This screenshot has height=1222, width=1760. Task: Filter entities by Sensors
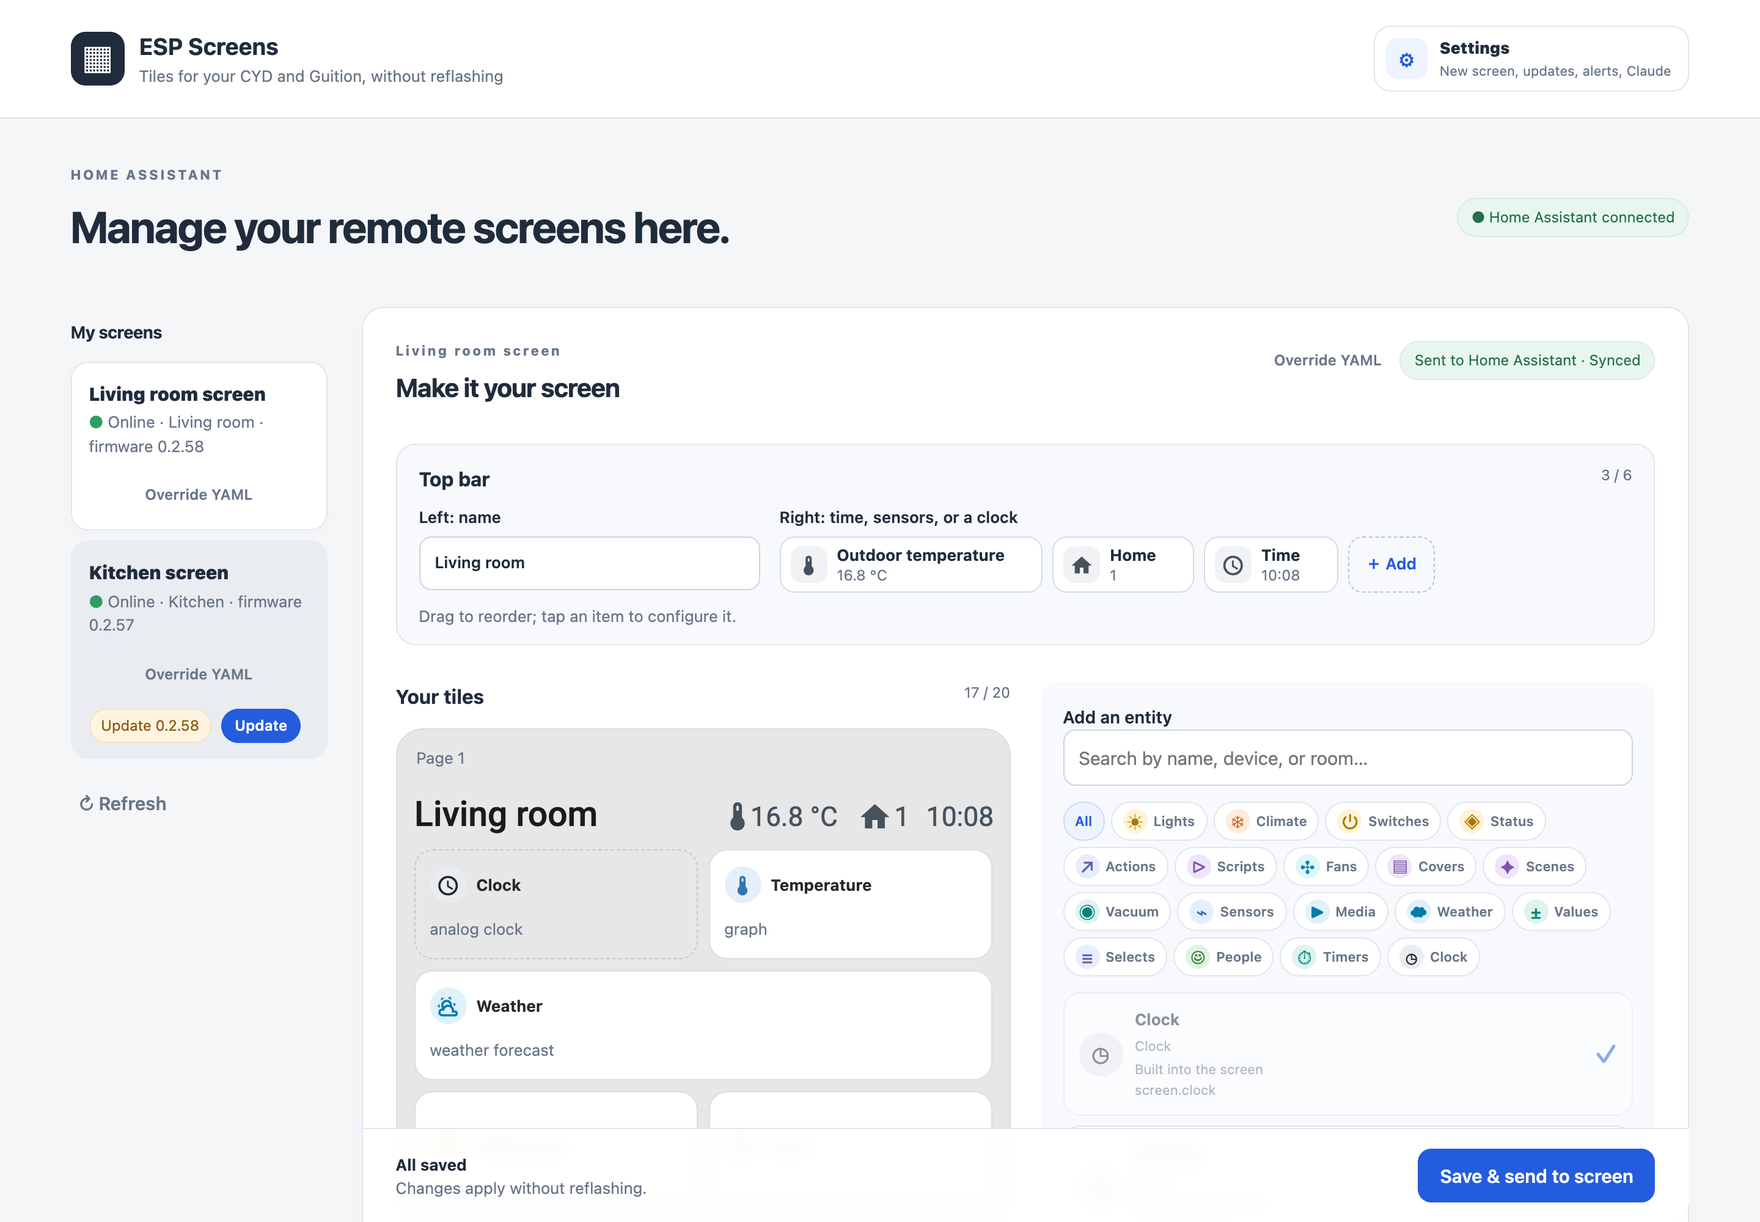point(1232,911)
